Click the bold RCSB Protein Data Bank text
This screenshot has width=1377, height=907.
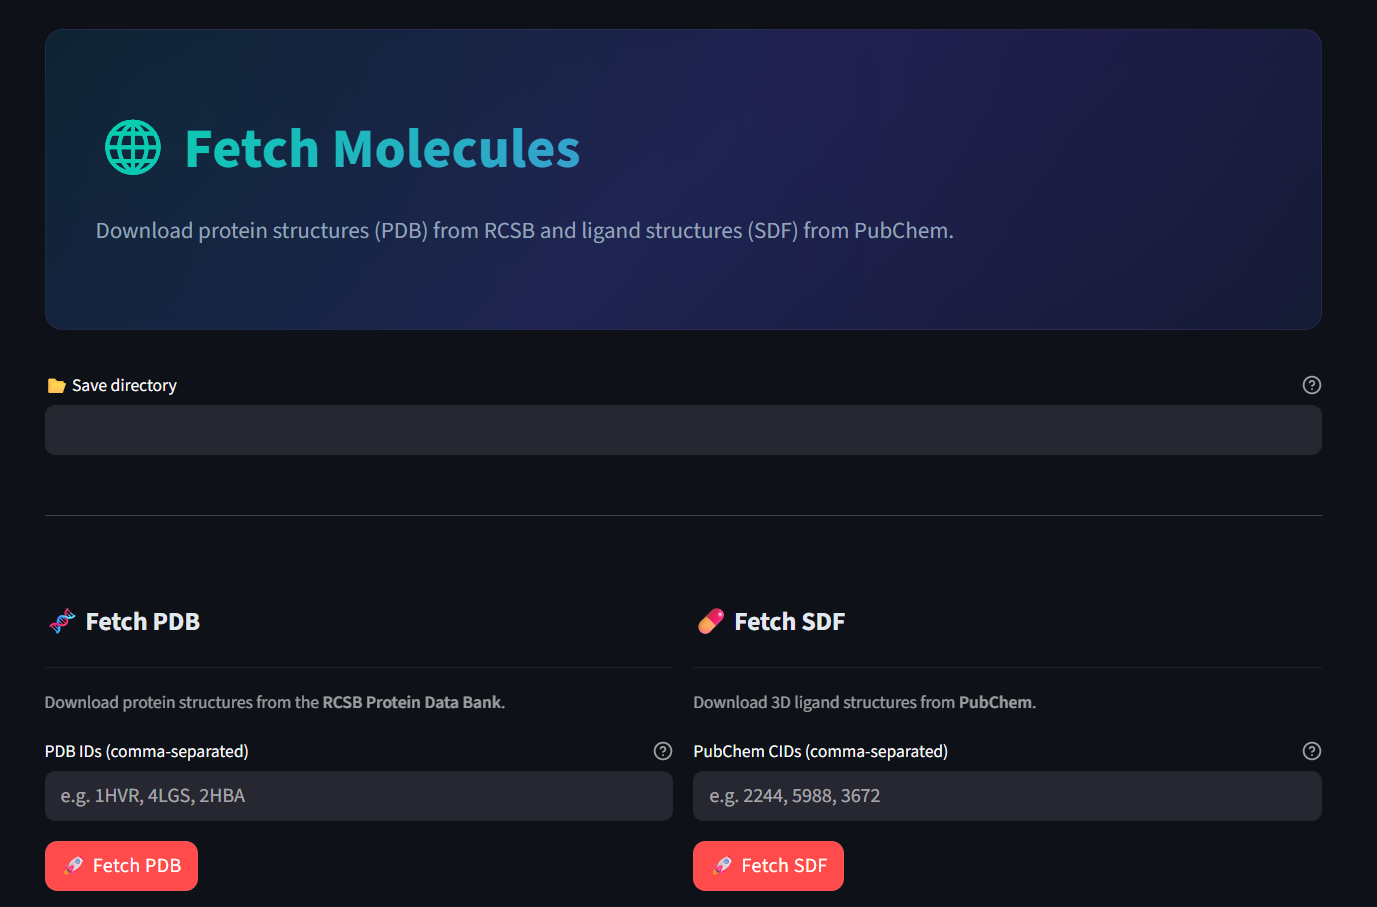coord(412,702)
